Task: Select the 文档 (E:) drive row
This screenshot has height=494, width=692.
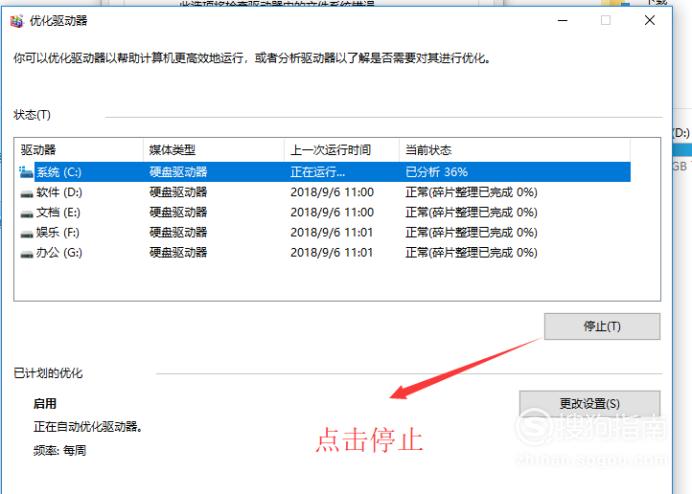Action: coord(325,212)
